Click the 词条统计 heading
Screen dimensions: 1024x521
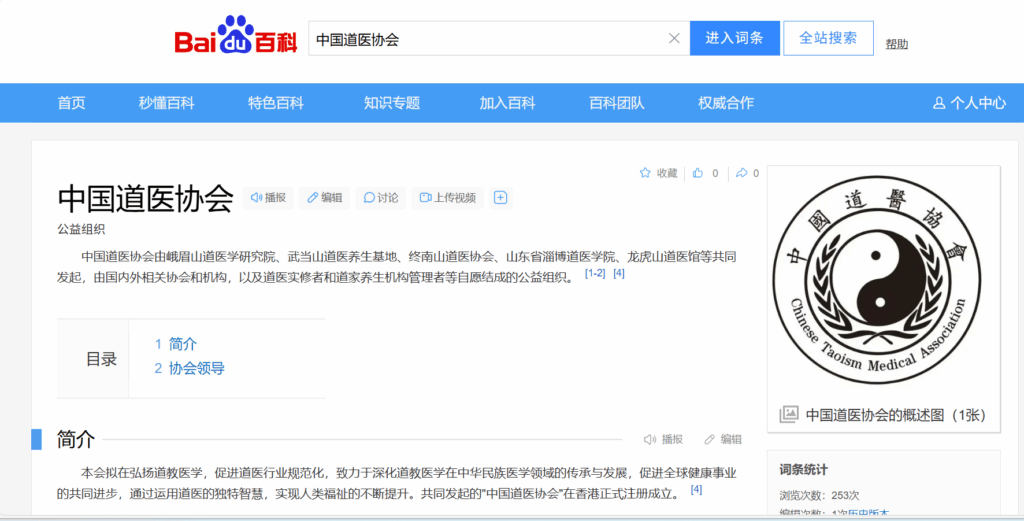coord(803,469)
